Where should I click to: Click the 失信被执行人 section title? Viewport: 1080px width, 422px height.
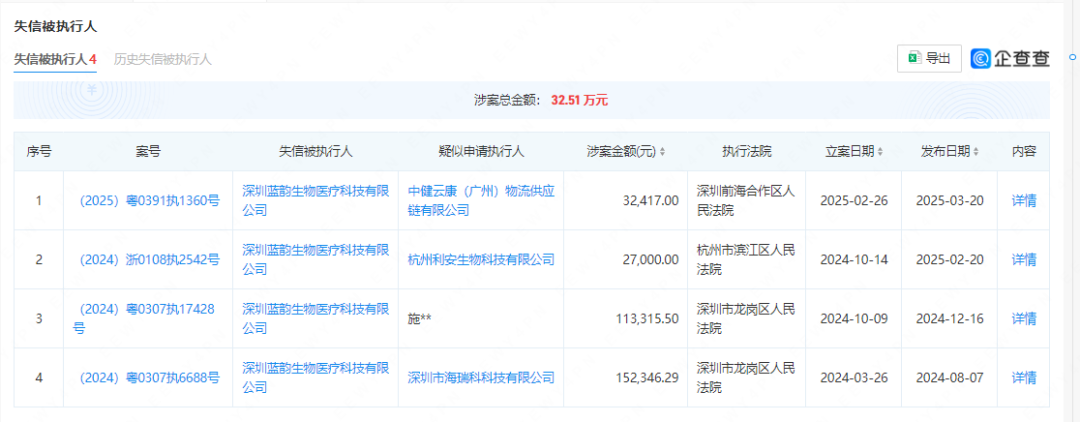coord(55,26)
